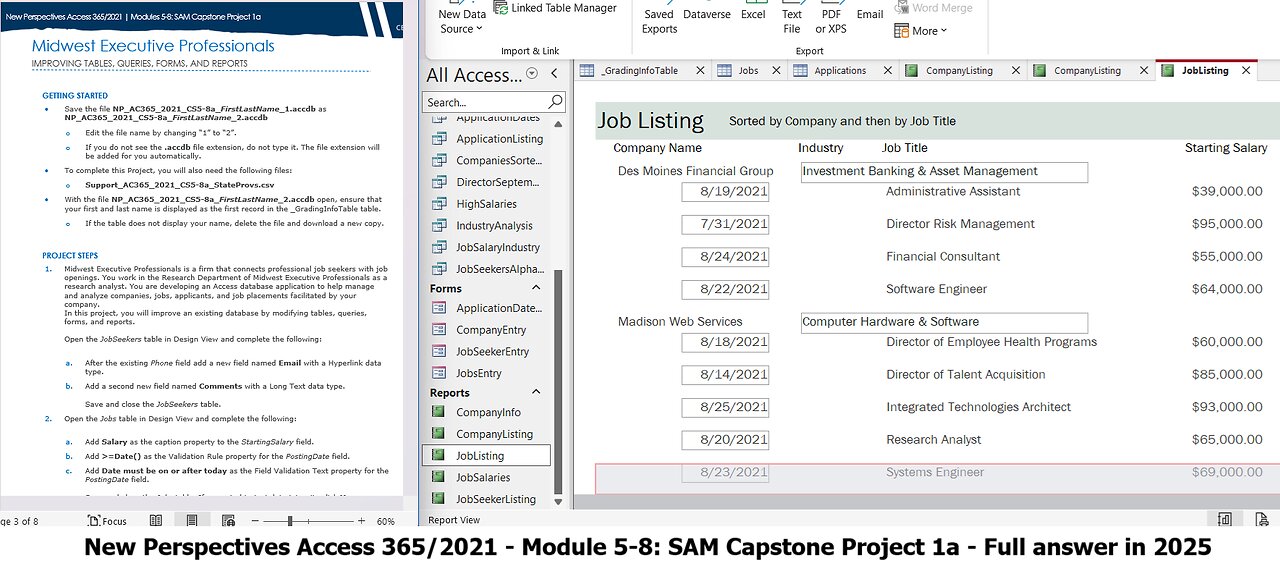
Task: Export the report as Text File
Action: pyautogui.click(x=792, y=20)
